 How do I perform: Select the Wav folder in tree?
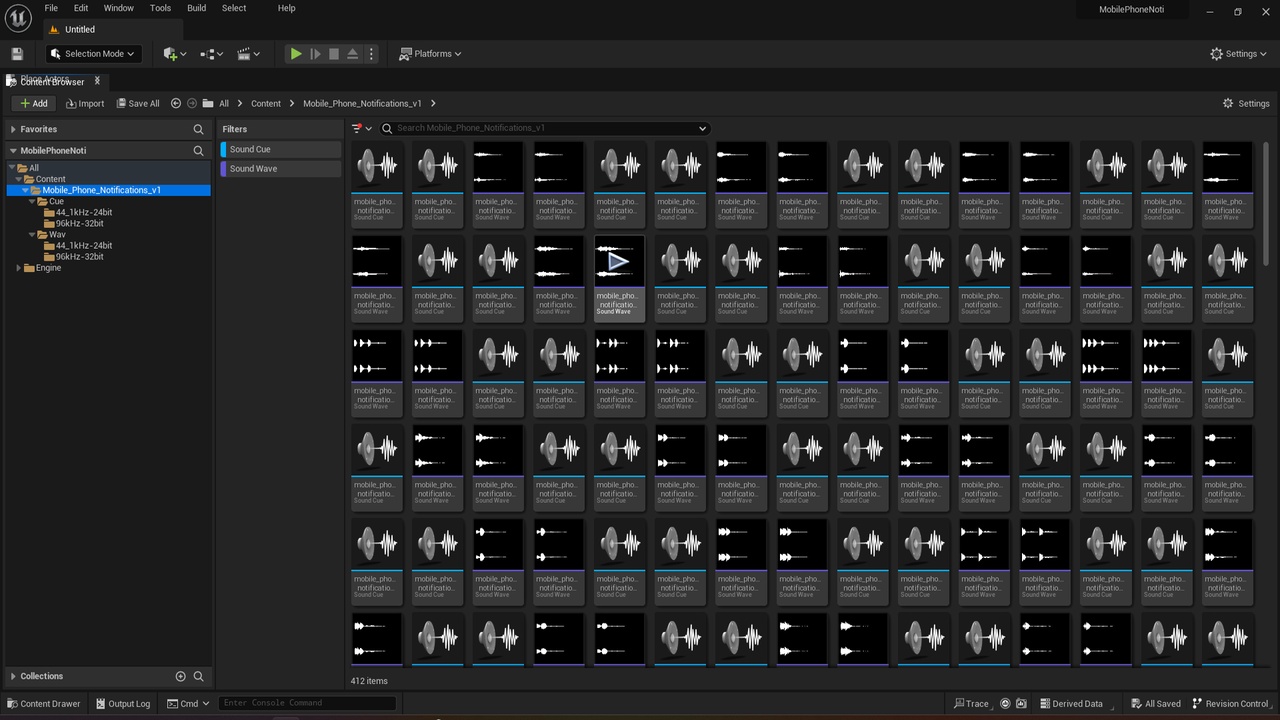pyautogui.click(x=57, y=234)
